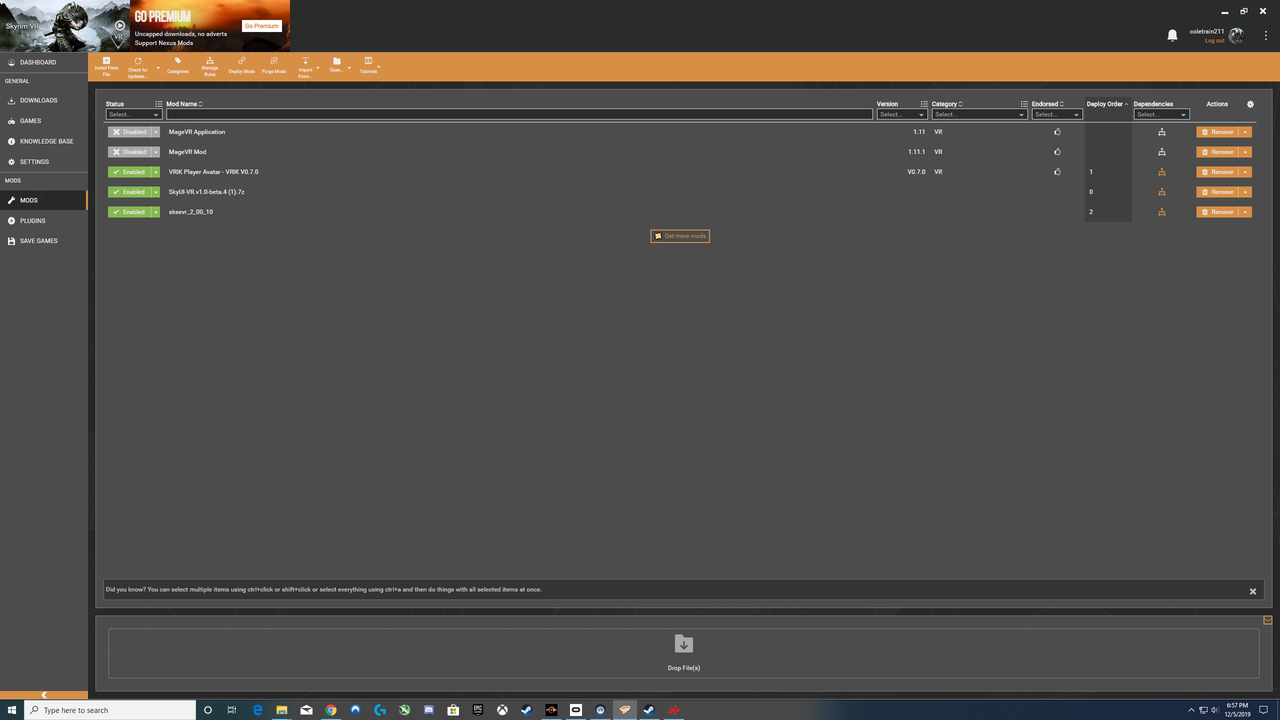This screenshot has height=720, width=1280.
Task: Click the dependencies icon for sksevr_2_00_10
Action: 1161,212
